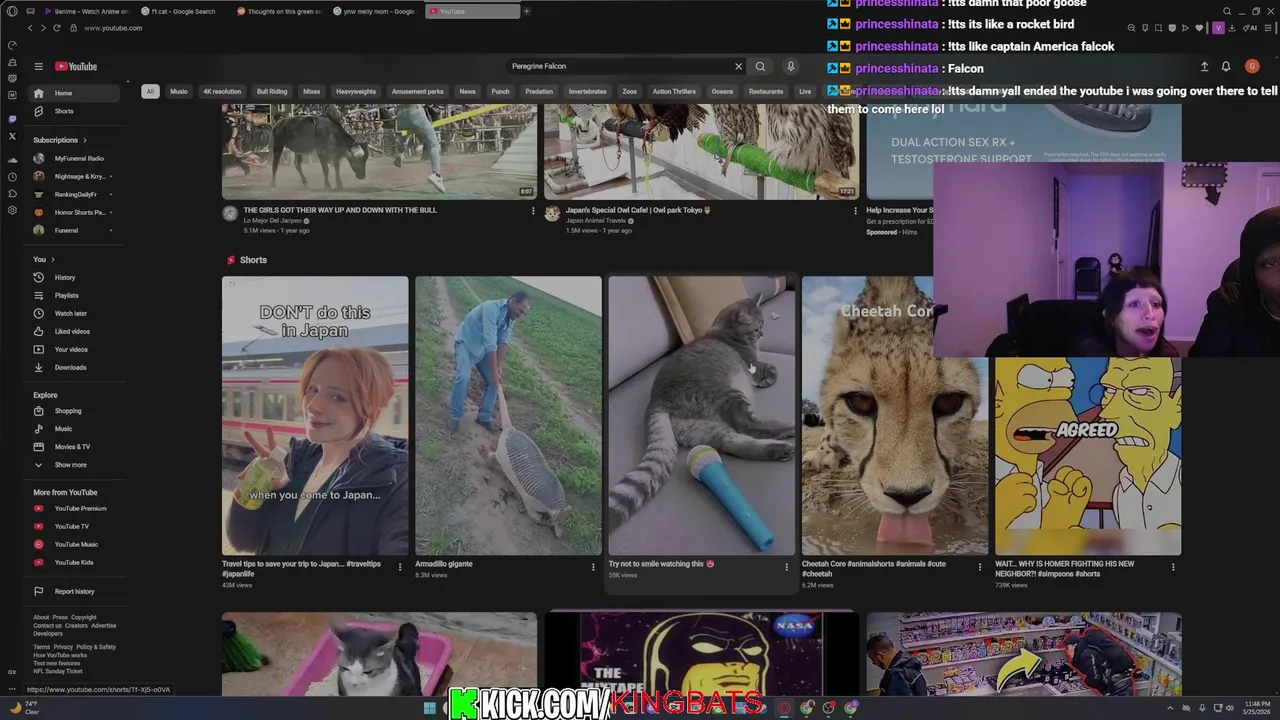Select the All filter chip

[150, 91]
